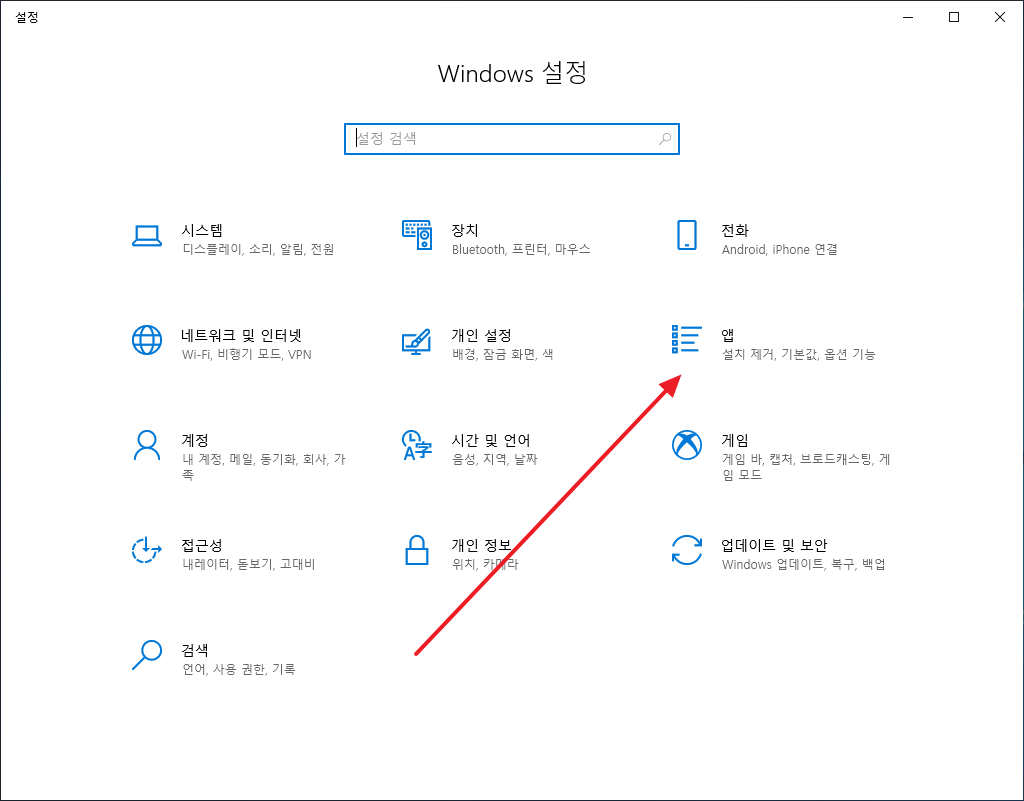The image size is (1024, 801).
Task: Click the '언어, 사용 권한, 기록' description
Action: pos(239,670)
